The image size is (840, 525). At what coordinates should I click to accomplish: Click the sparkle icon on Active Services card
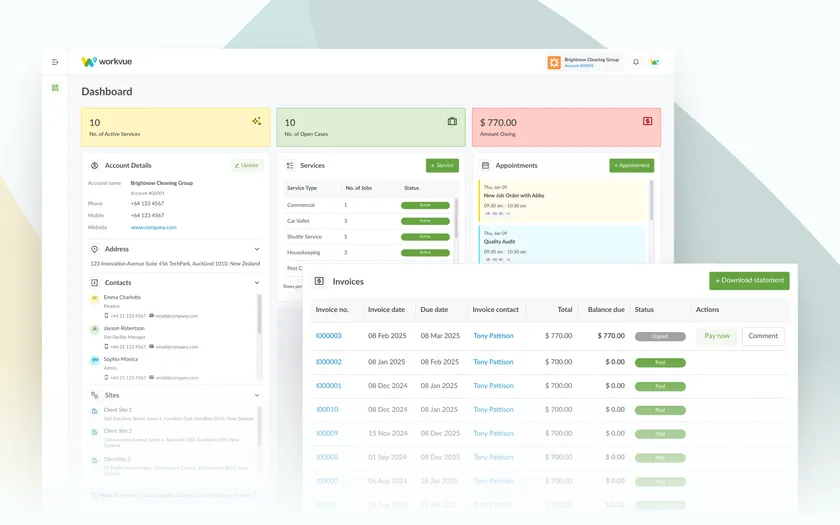257,121
